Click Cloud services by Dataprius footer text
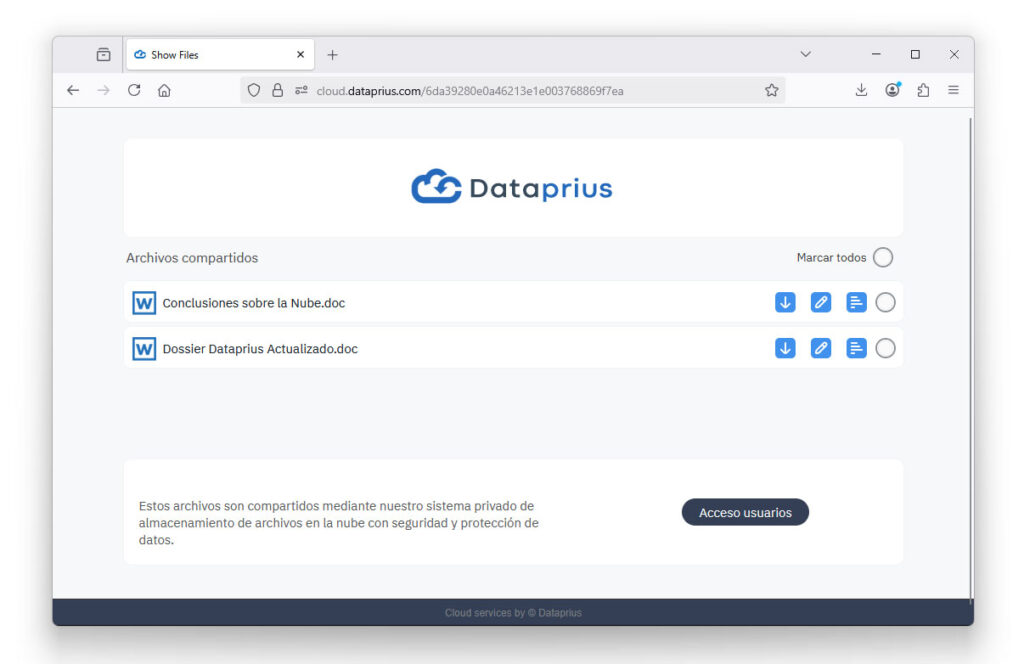The image size is (1024, 664). (x=513, y=613)
